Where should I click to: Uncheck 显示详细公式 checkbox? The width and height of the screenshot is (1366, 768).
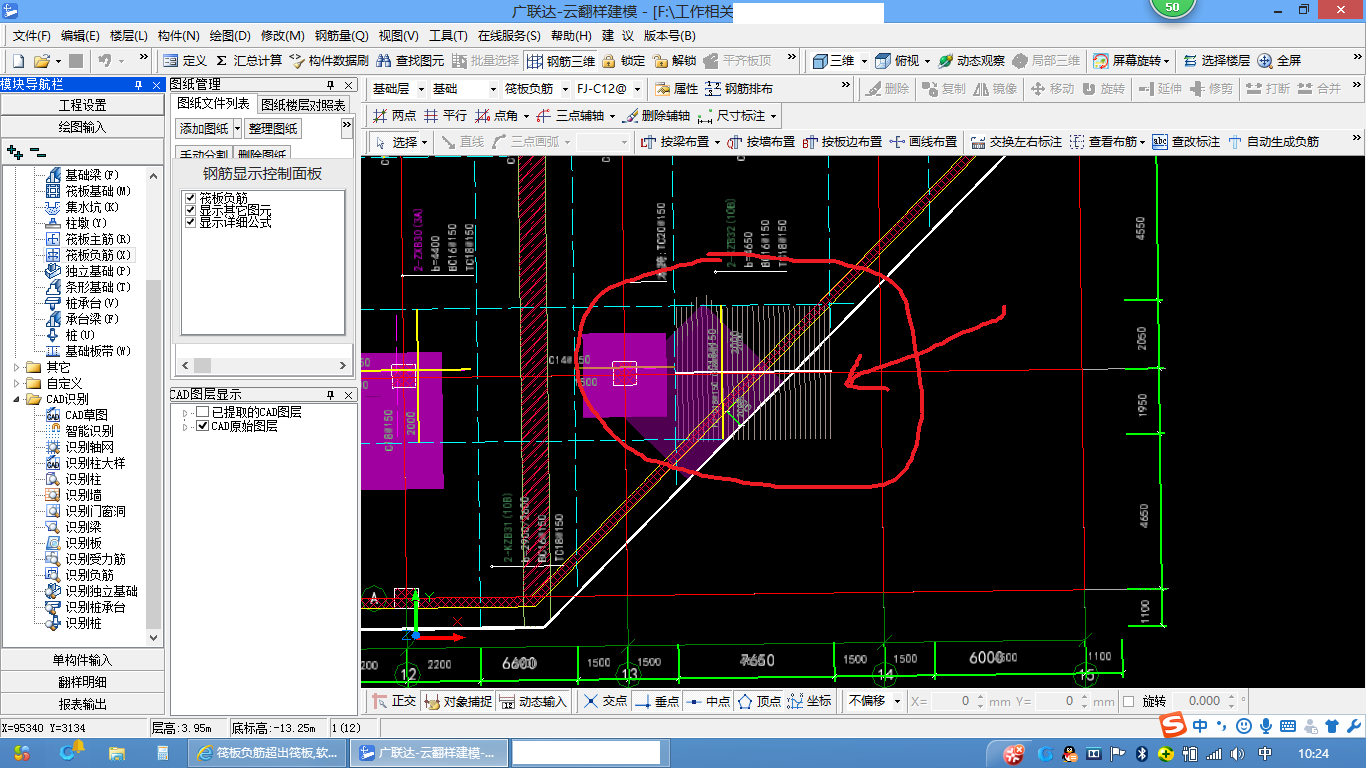190,222
